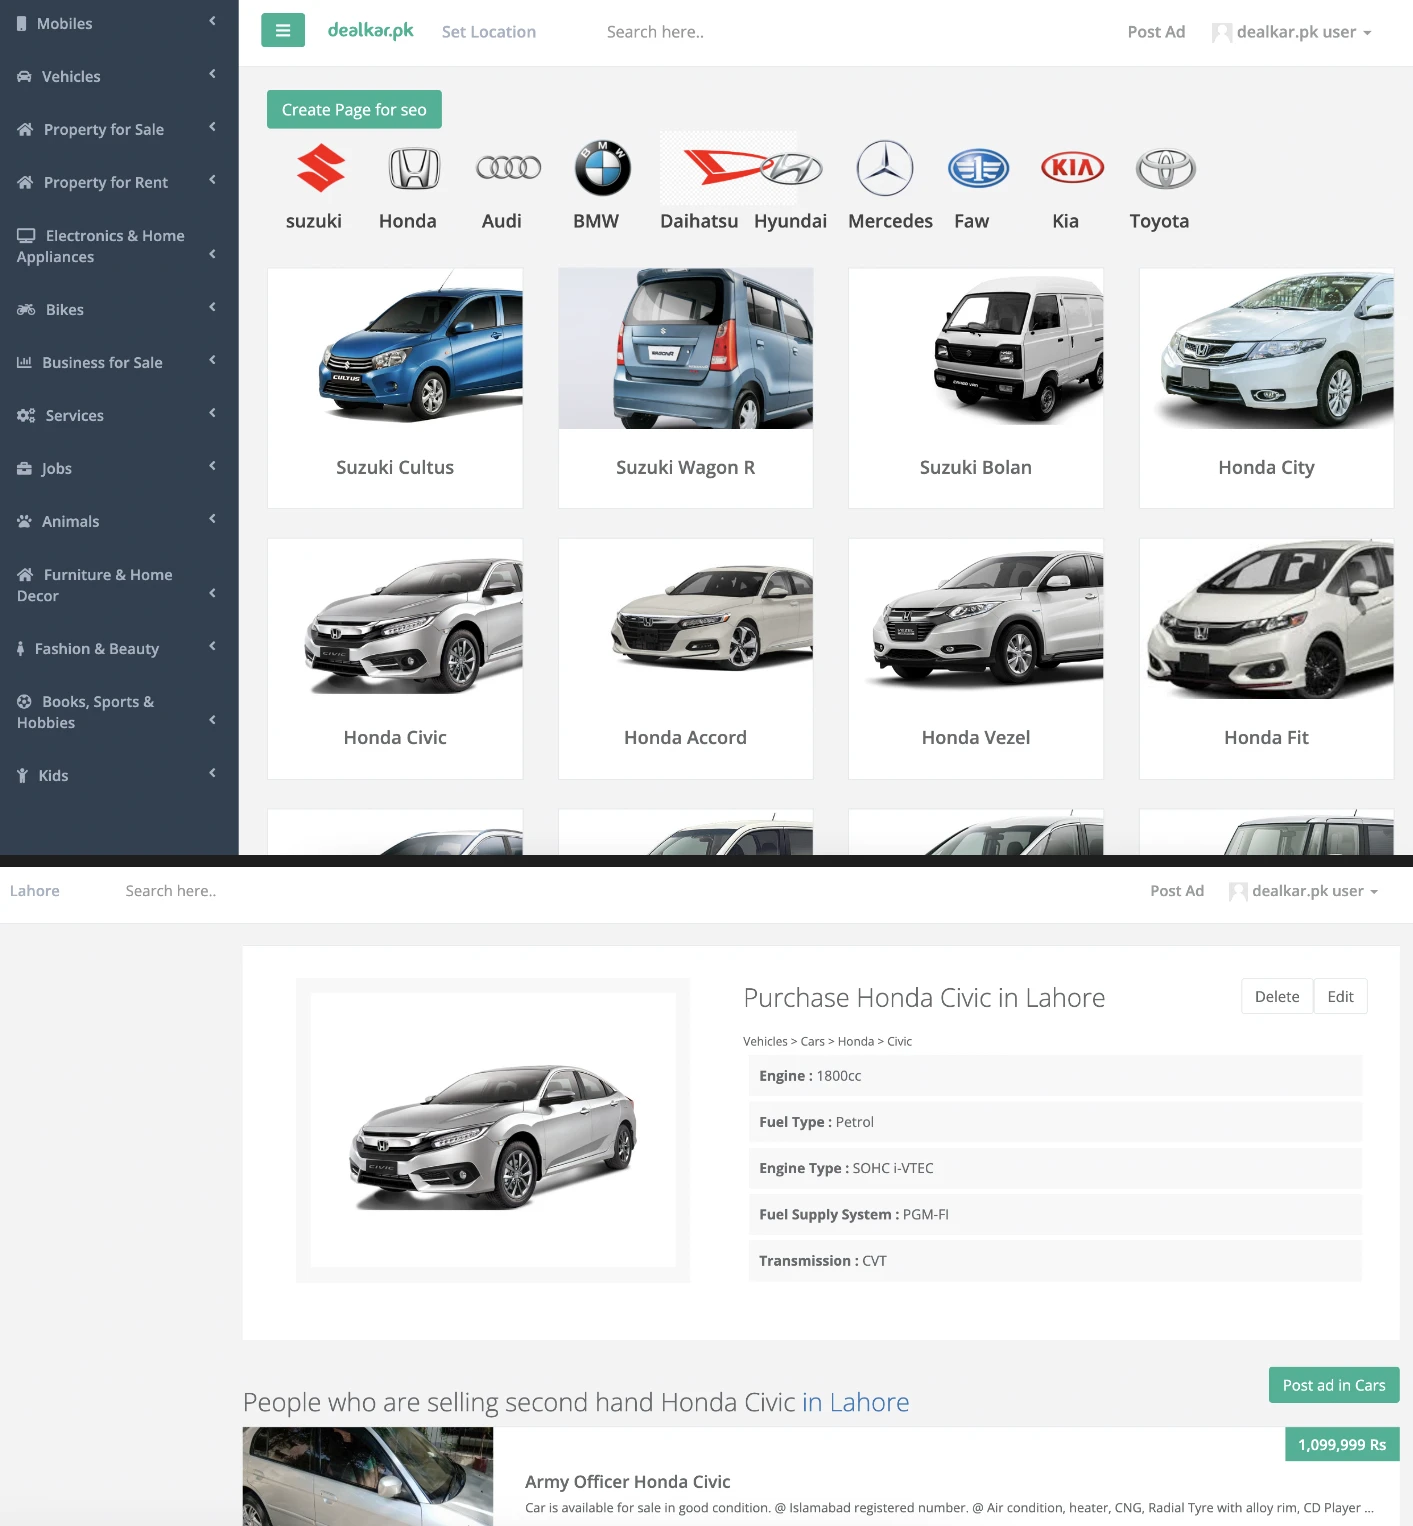Open the BMW brand logo

(602, 168)
